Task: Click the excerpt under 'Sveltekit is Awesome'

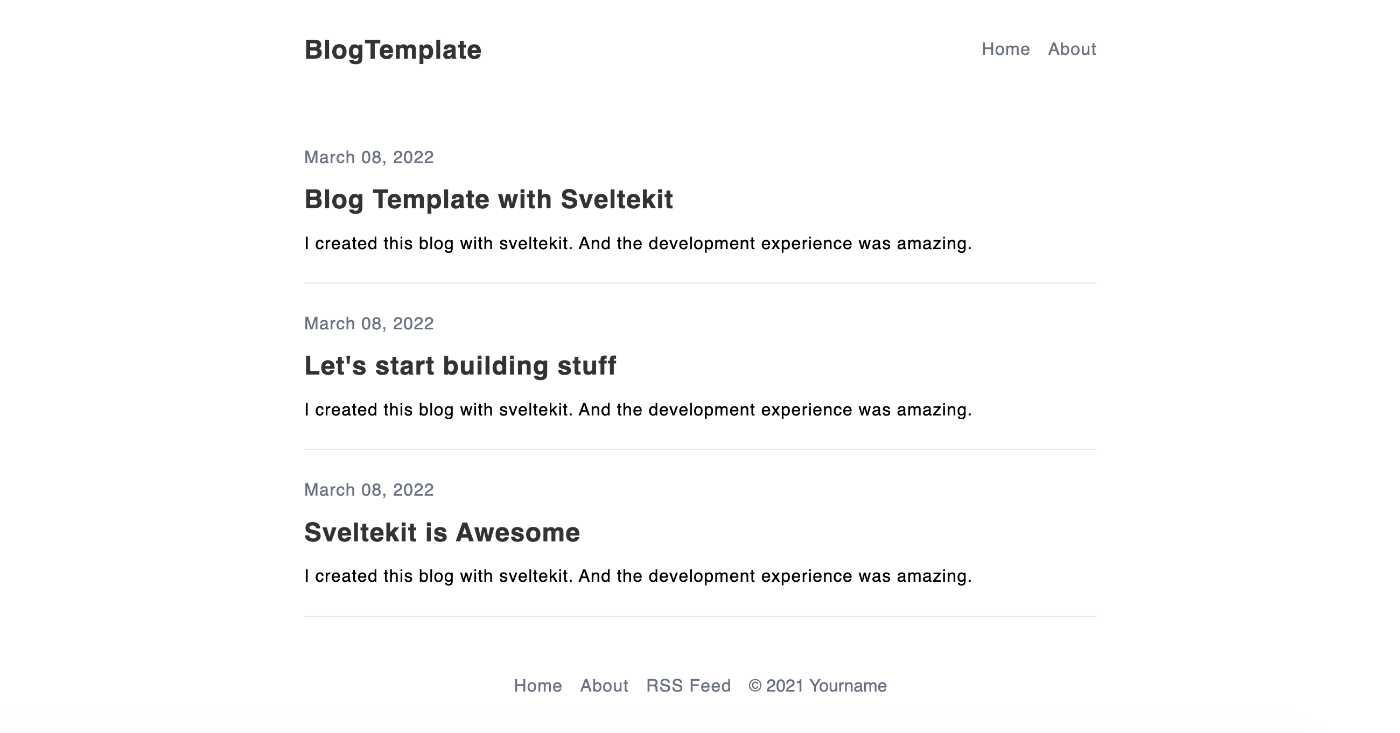Action: point(638,576)
